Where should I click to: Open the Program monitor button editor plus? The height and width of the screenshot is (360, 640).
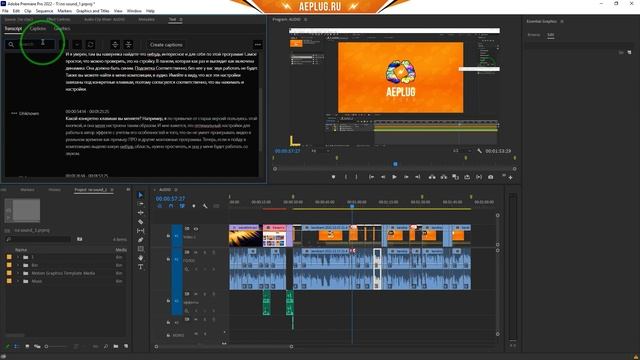pos(510,178)
